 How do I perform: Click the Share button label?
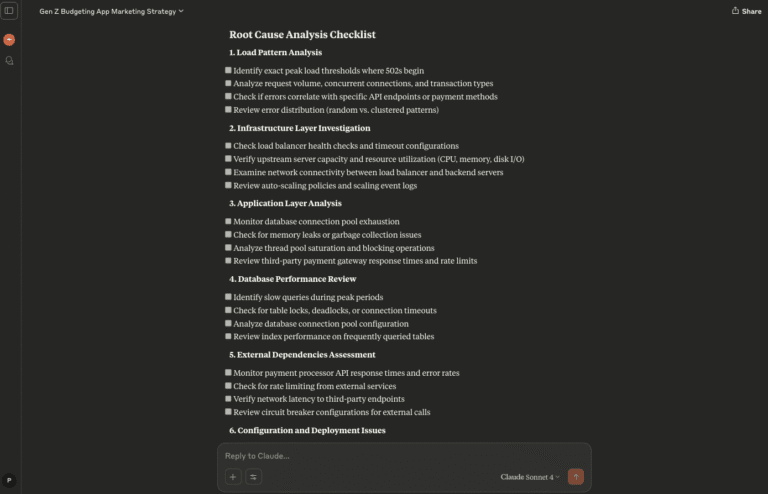[x=751, y=11]
